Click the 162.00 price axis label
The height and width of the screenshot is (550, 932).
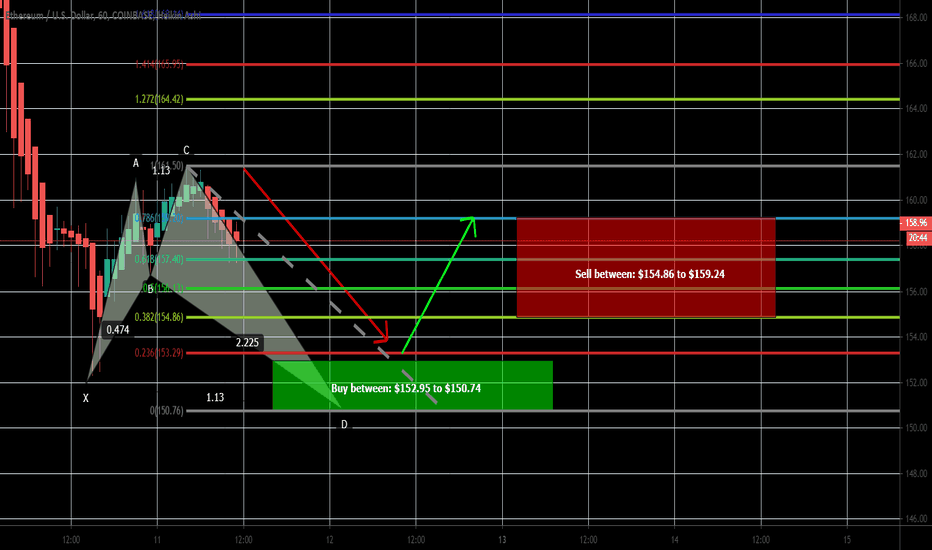[x=916, y=154]
